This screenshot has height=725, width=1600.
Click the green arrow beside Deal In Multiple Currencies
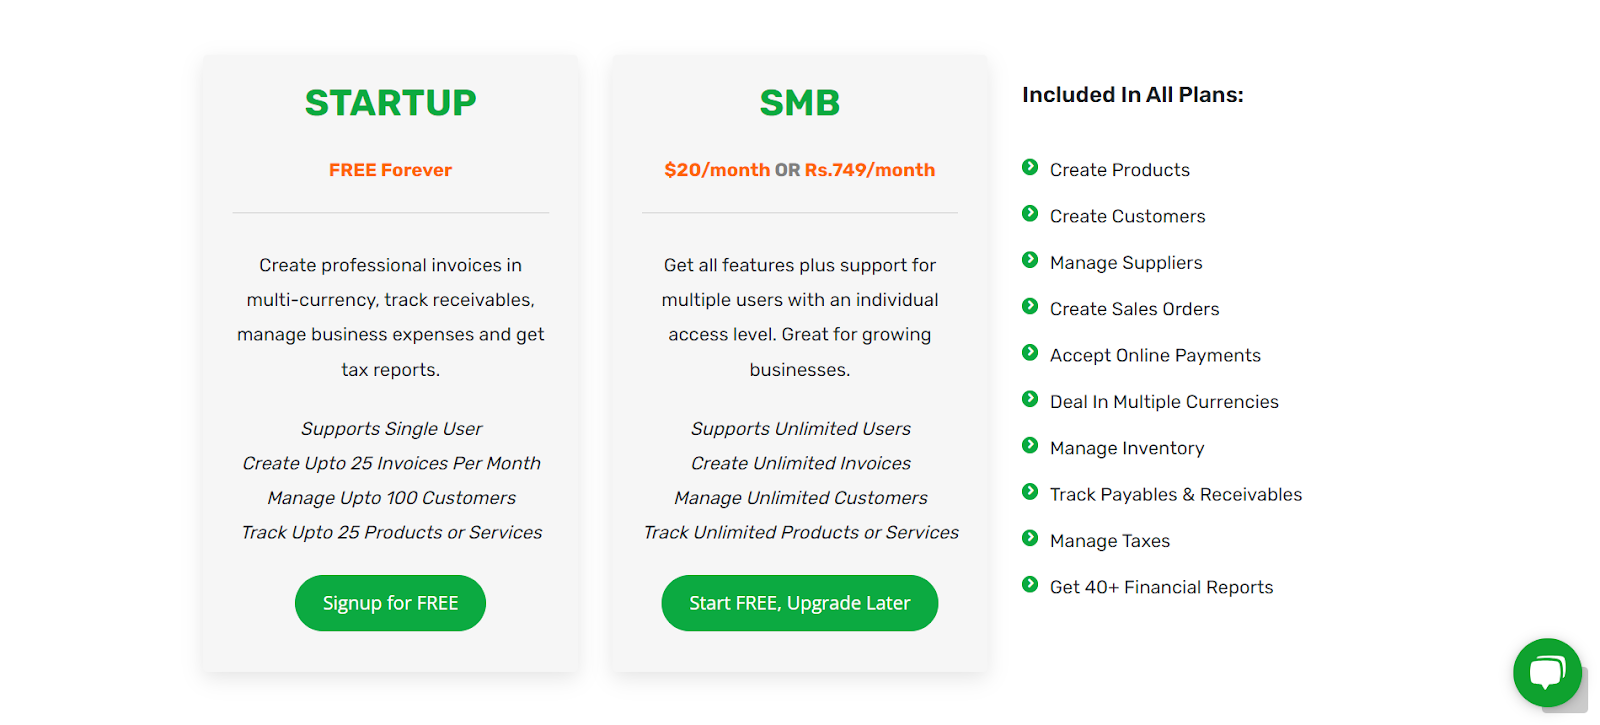pos(1029,400)
